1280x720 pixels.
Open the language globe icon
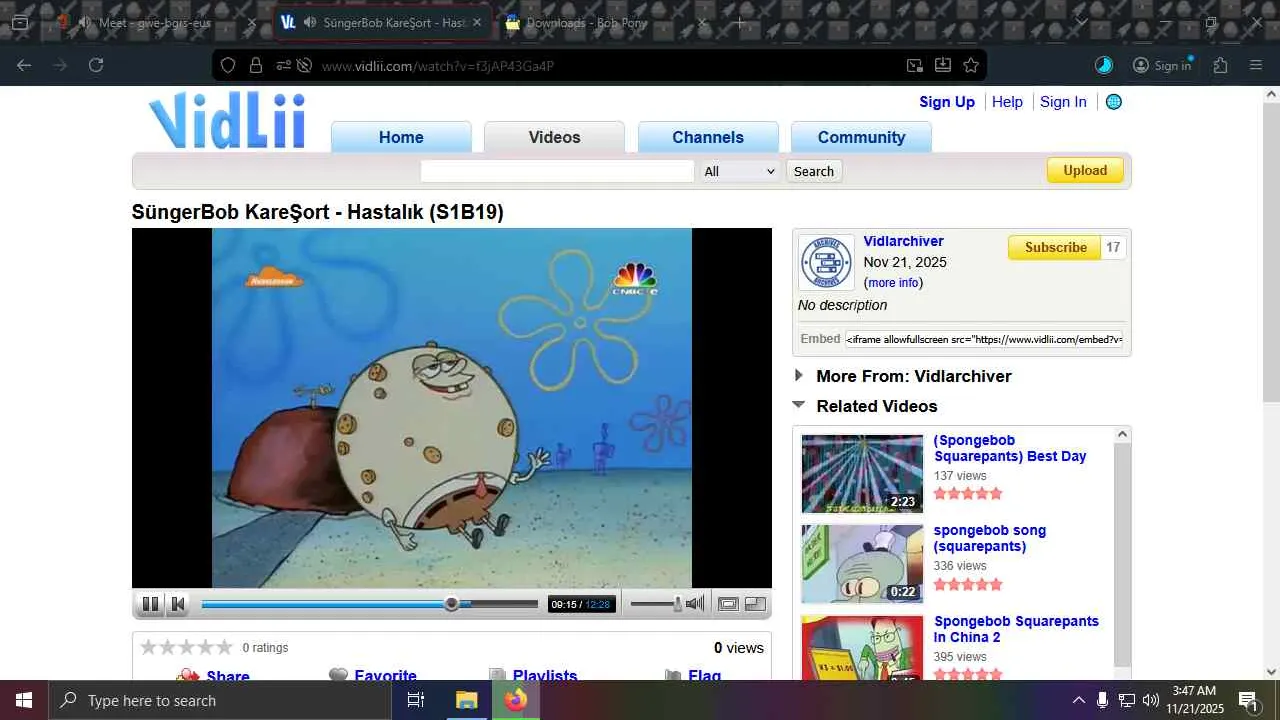[x=1113, y=102]
